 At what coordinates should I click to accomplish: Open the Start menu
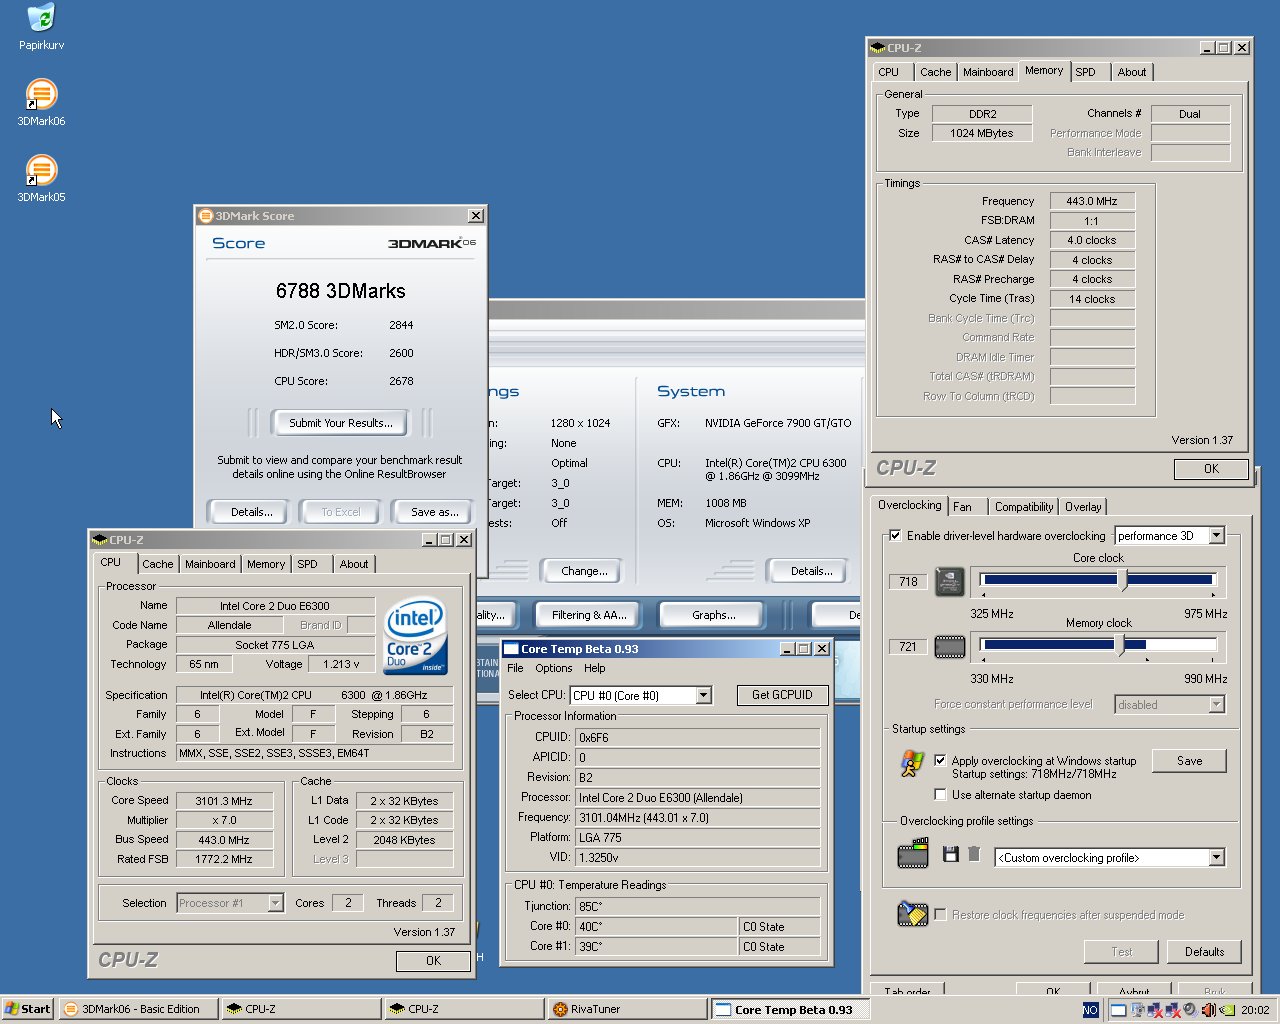pos(27,1009)
